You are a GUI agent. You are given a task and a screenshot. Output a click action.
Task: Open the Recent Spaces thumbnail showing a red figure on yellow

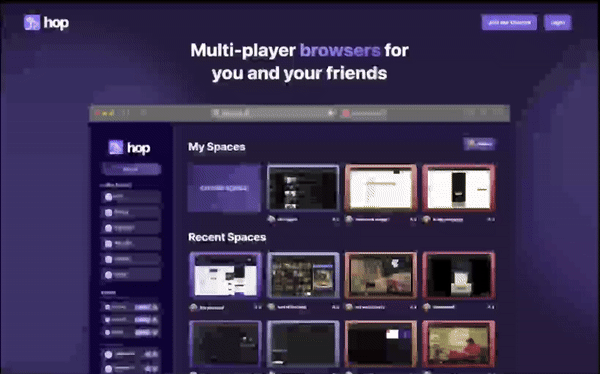[x=458, y=344]
